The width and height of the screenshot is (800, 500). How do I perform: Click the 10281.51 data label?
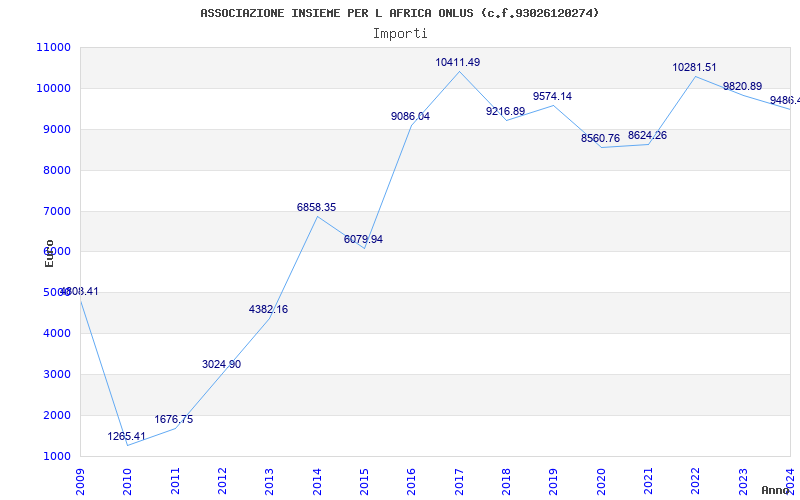coord(694,67)
